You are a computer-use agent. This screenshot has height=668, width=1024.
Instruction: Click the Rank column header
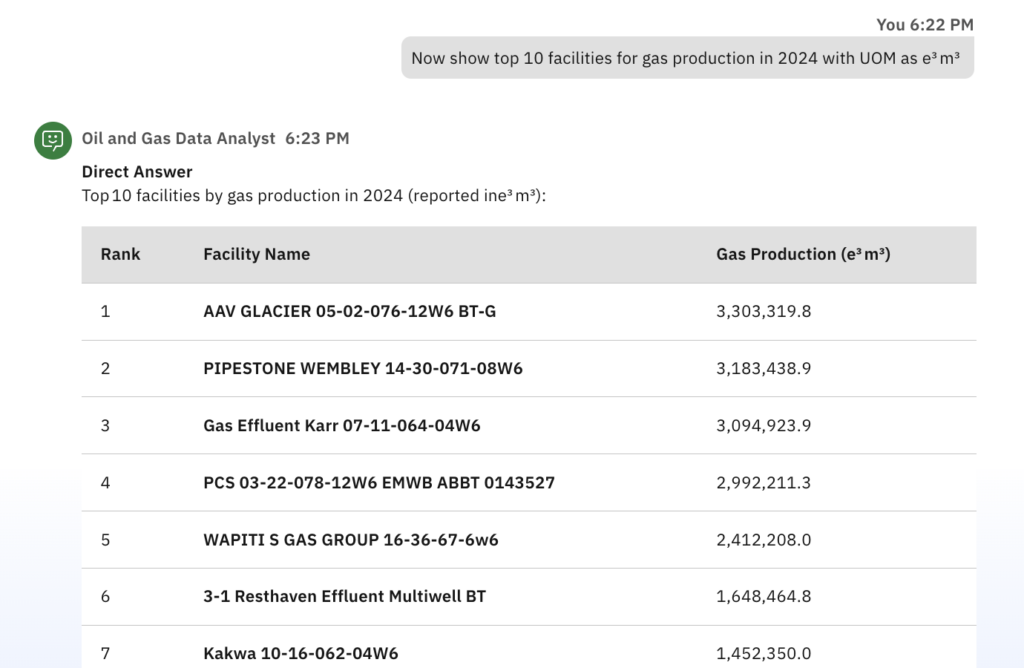(x=120, y=254)
